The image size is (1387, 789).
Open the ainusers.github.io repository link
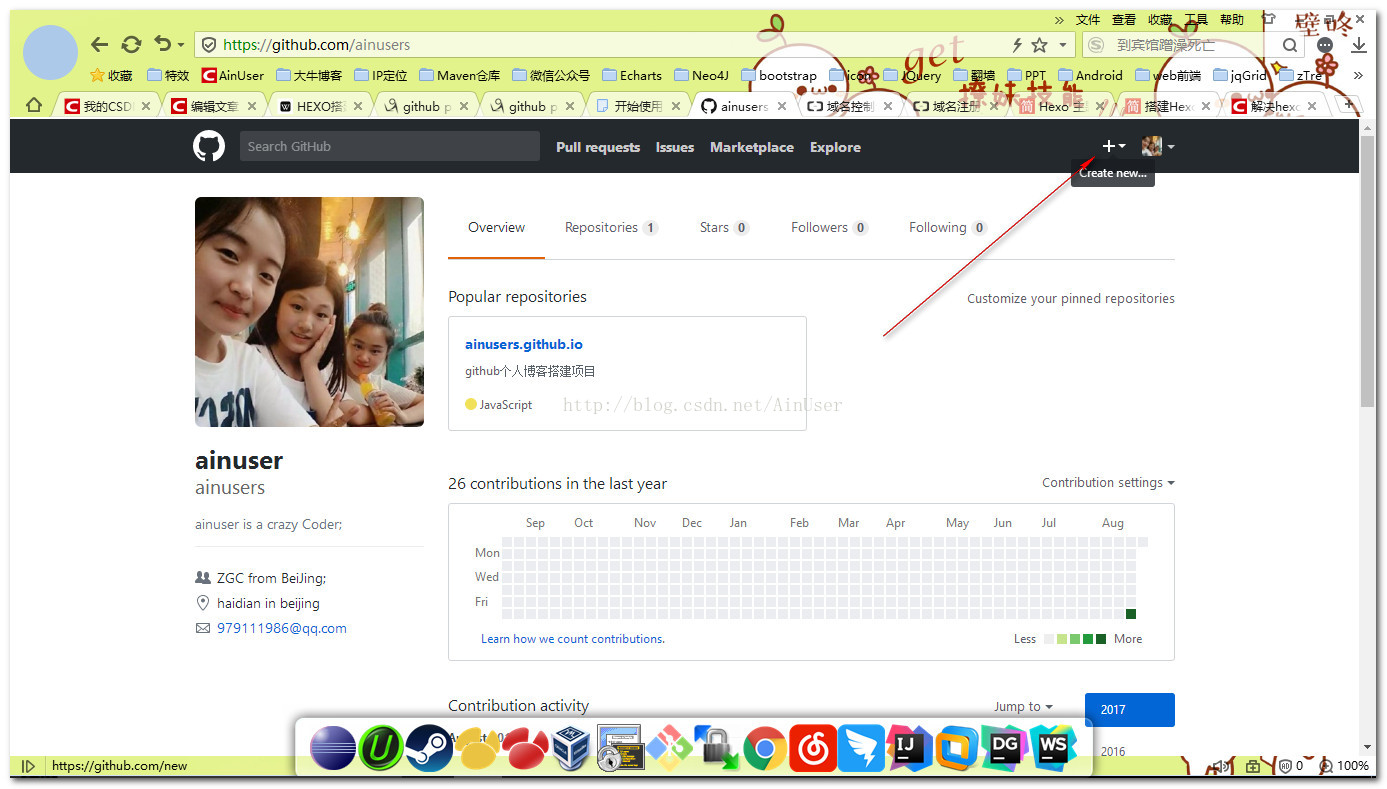pos(524,344)
